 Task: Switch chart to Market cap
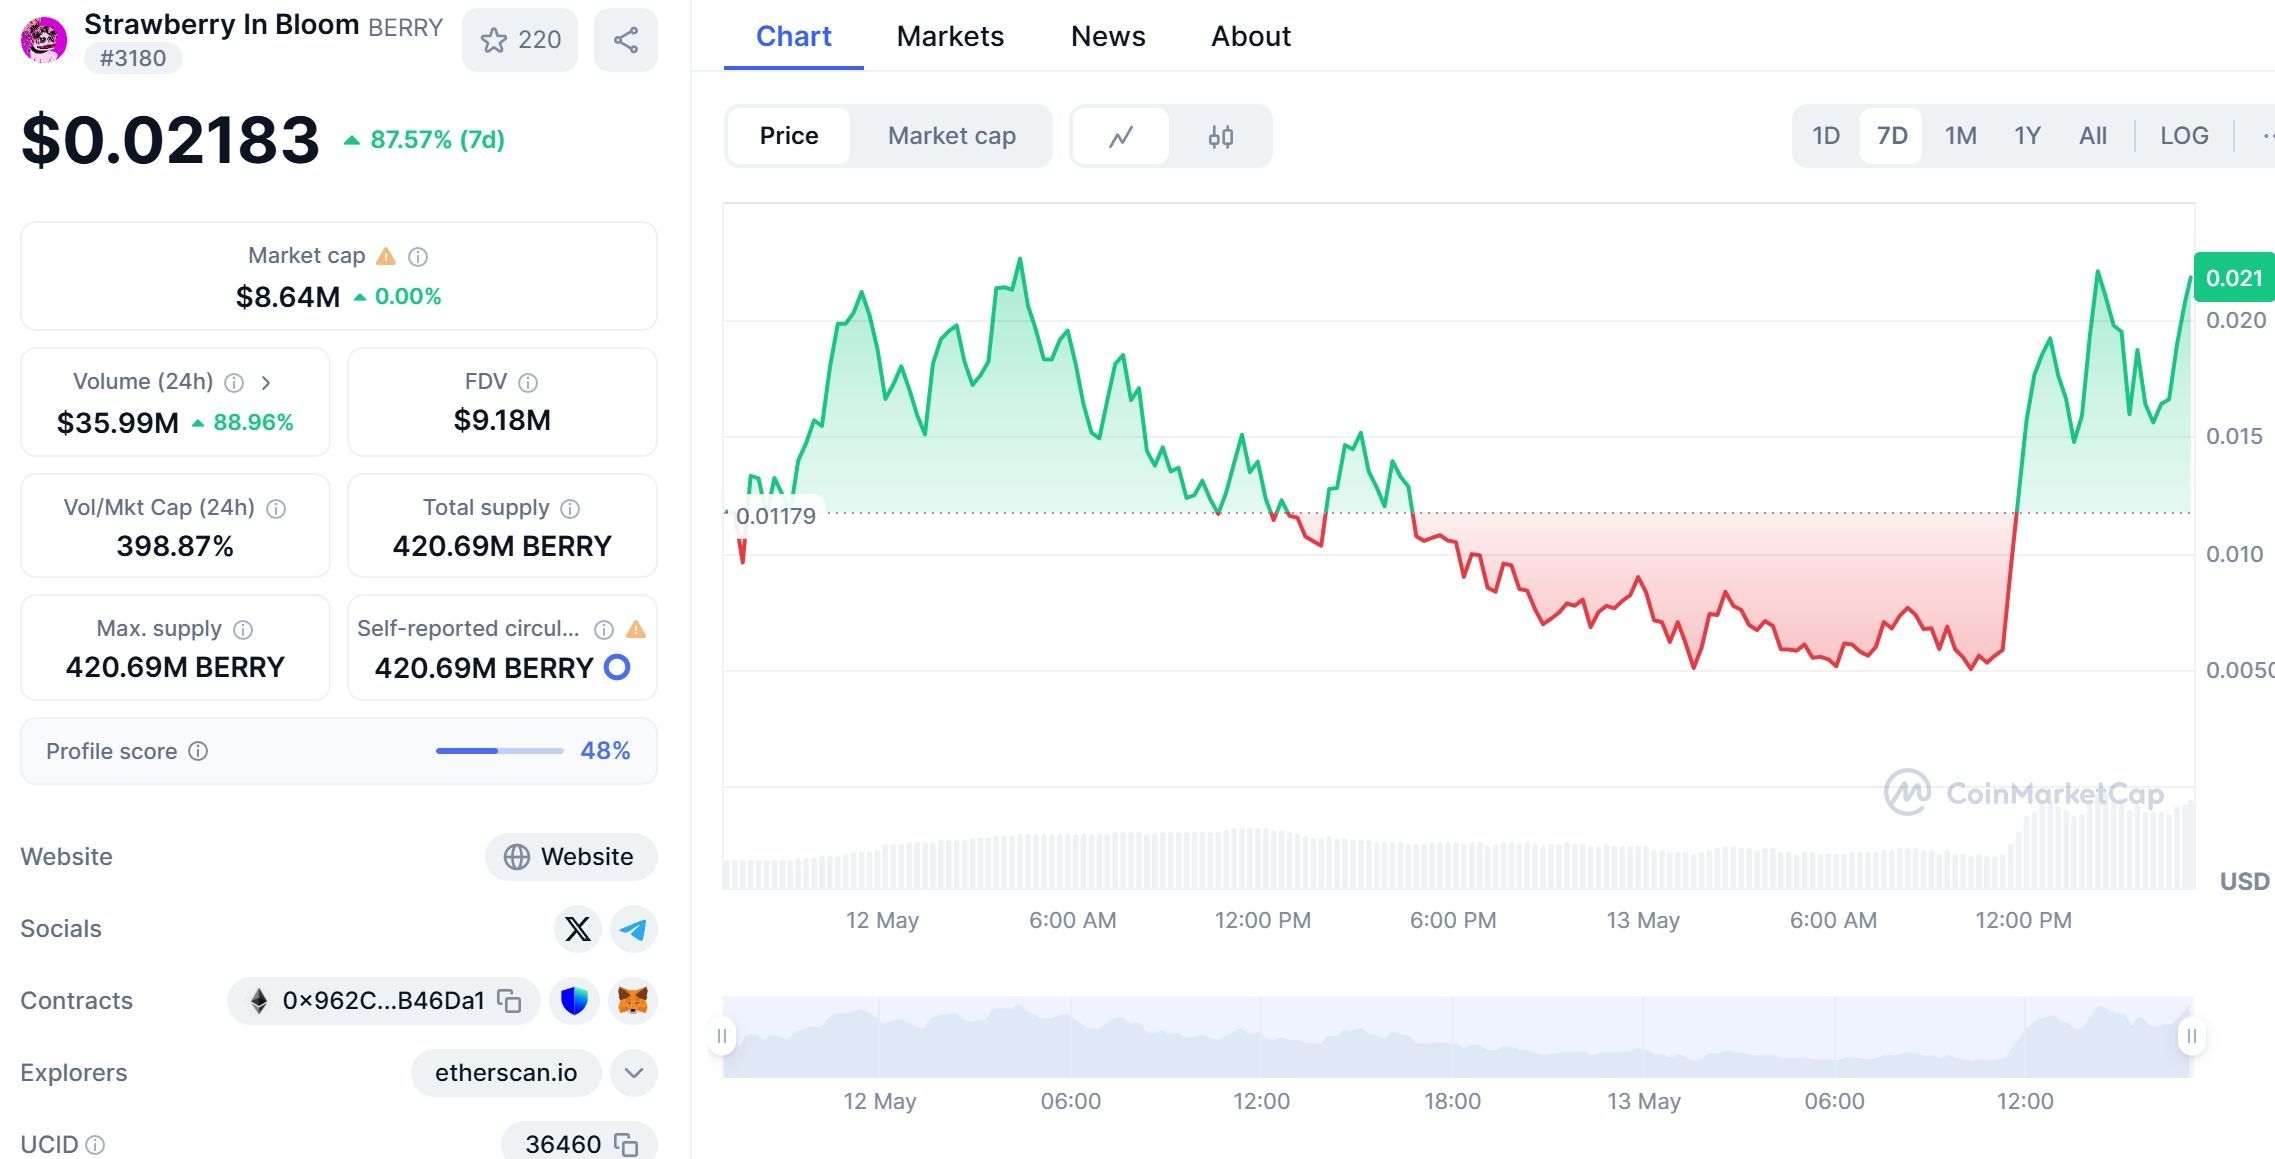(x=951, y=136)
